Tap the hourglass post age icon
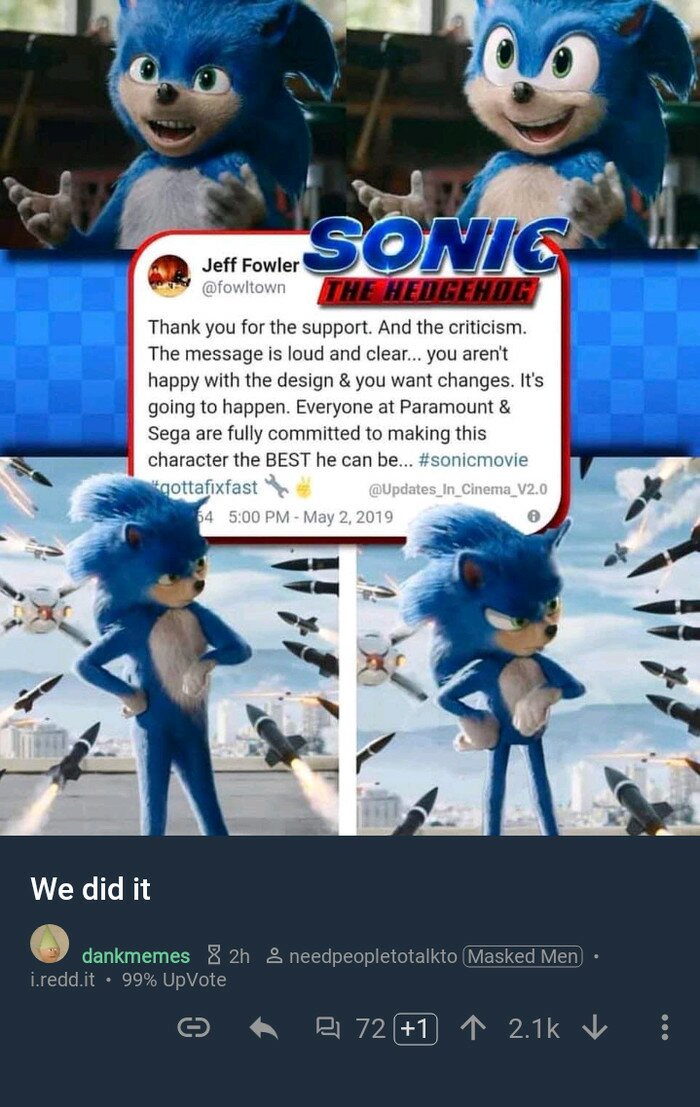Image resolution: width=700 pixels, height=1107 pixels. (214, 956)
